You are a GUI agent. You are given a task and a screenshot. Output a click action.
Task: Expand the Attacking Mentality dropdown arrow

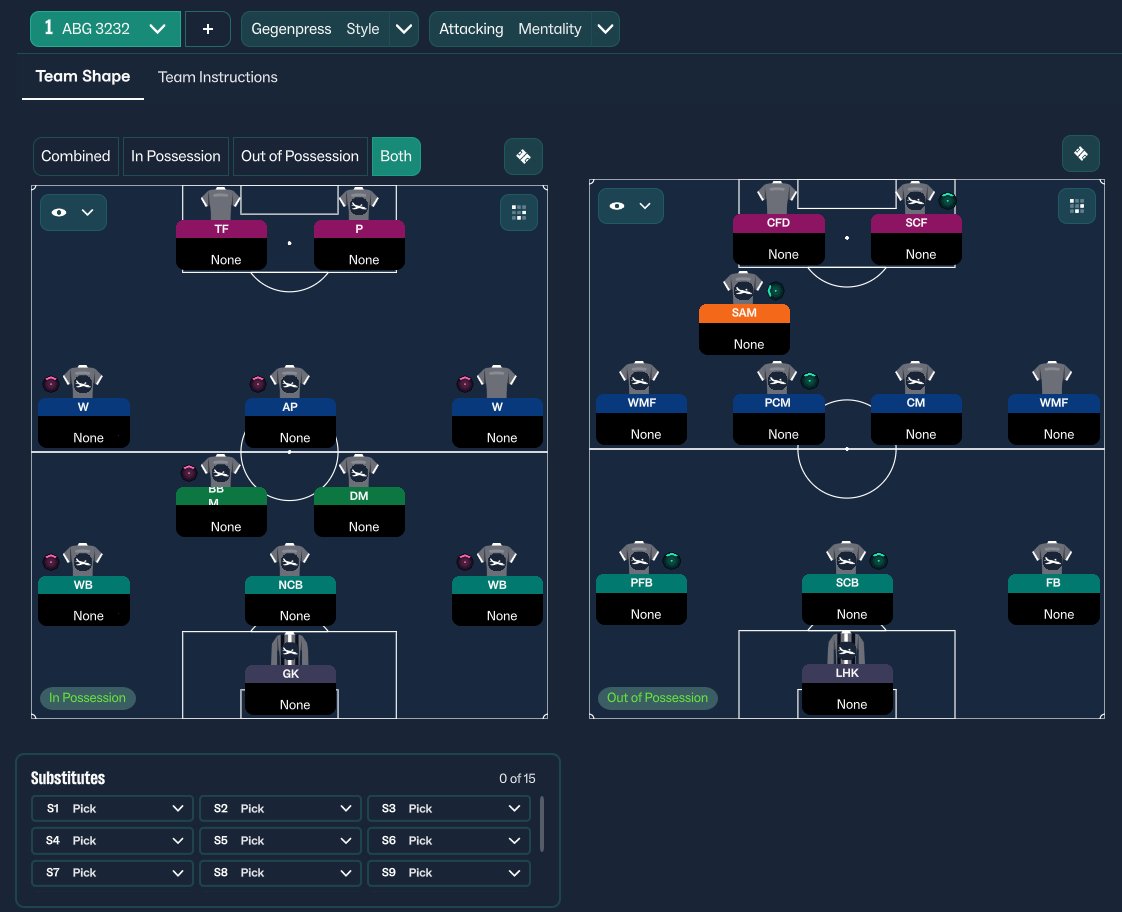pyautogui.click(x=605, y=29)
